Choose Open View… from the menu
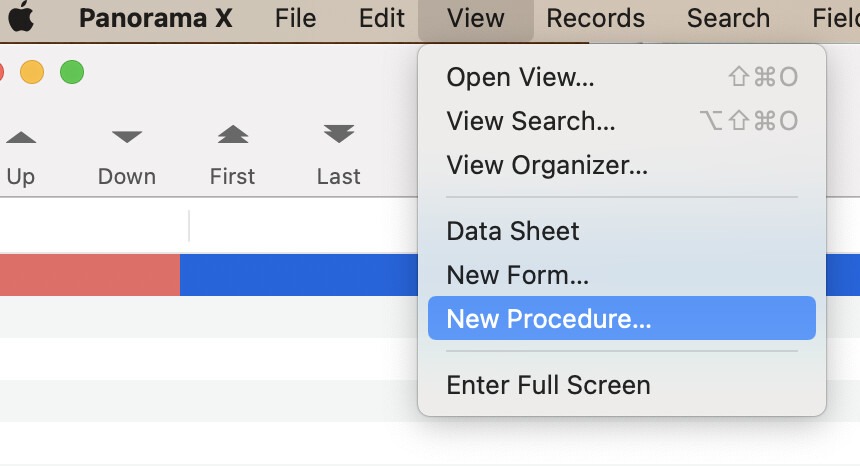 coord(520,77)
